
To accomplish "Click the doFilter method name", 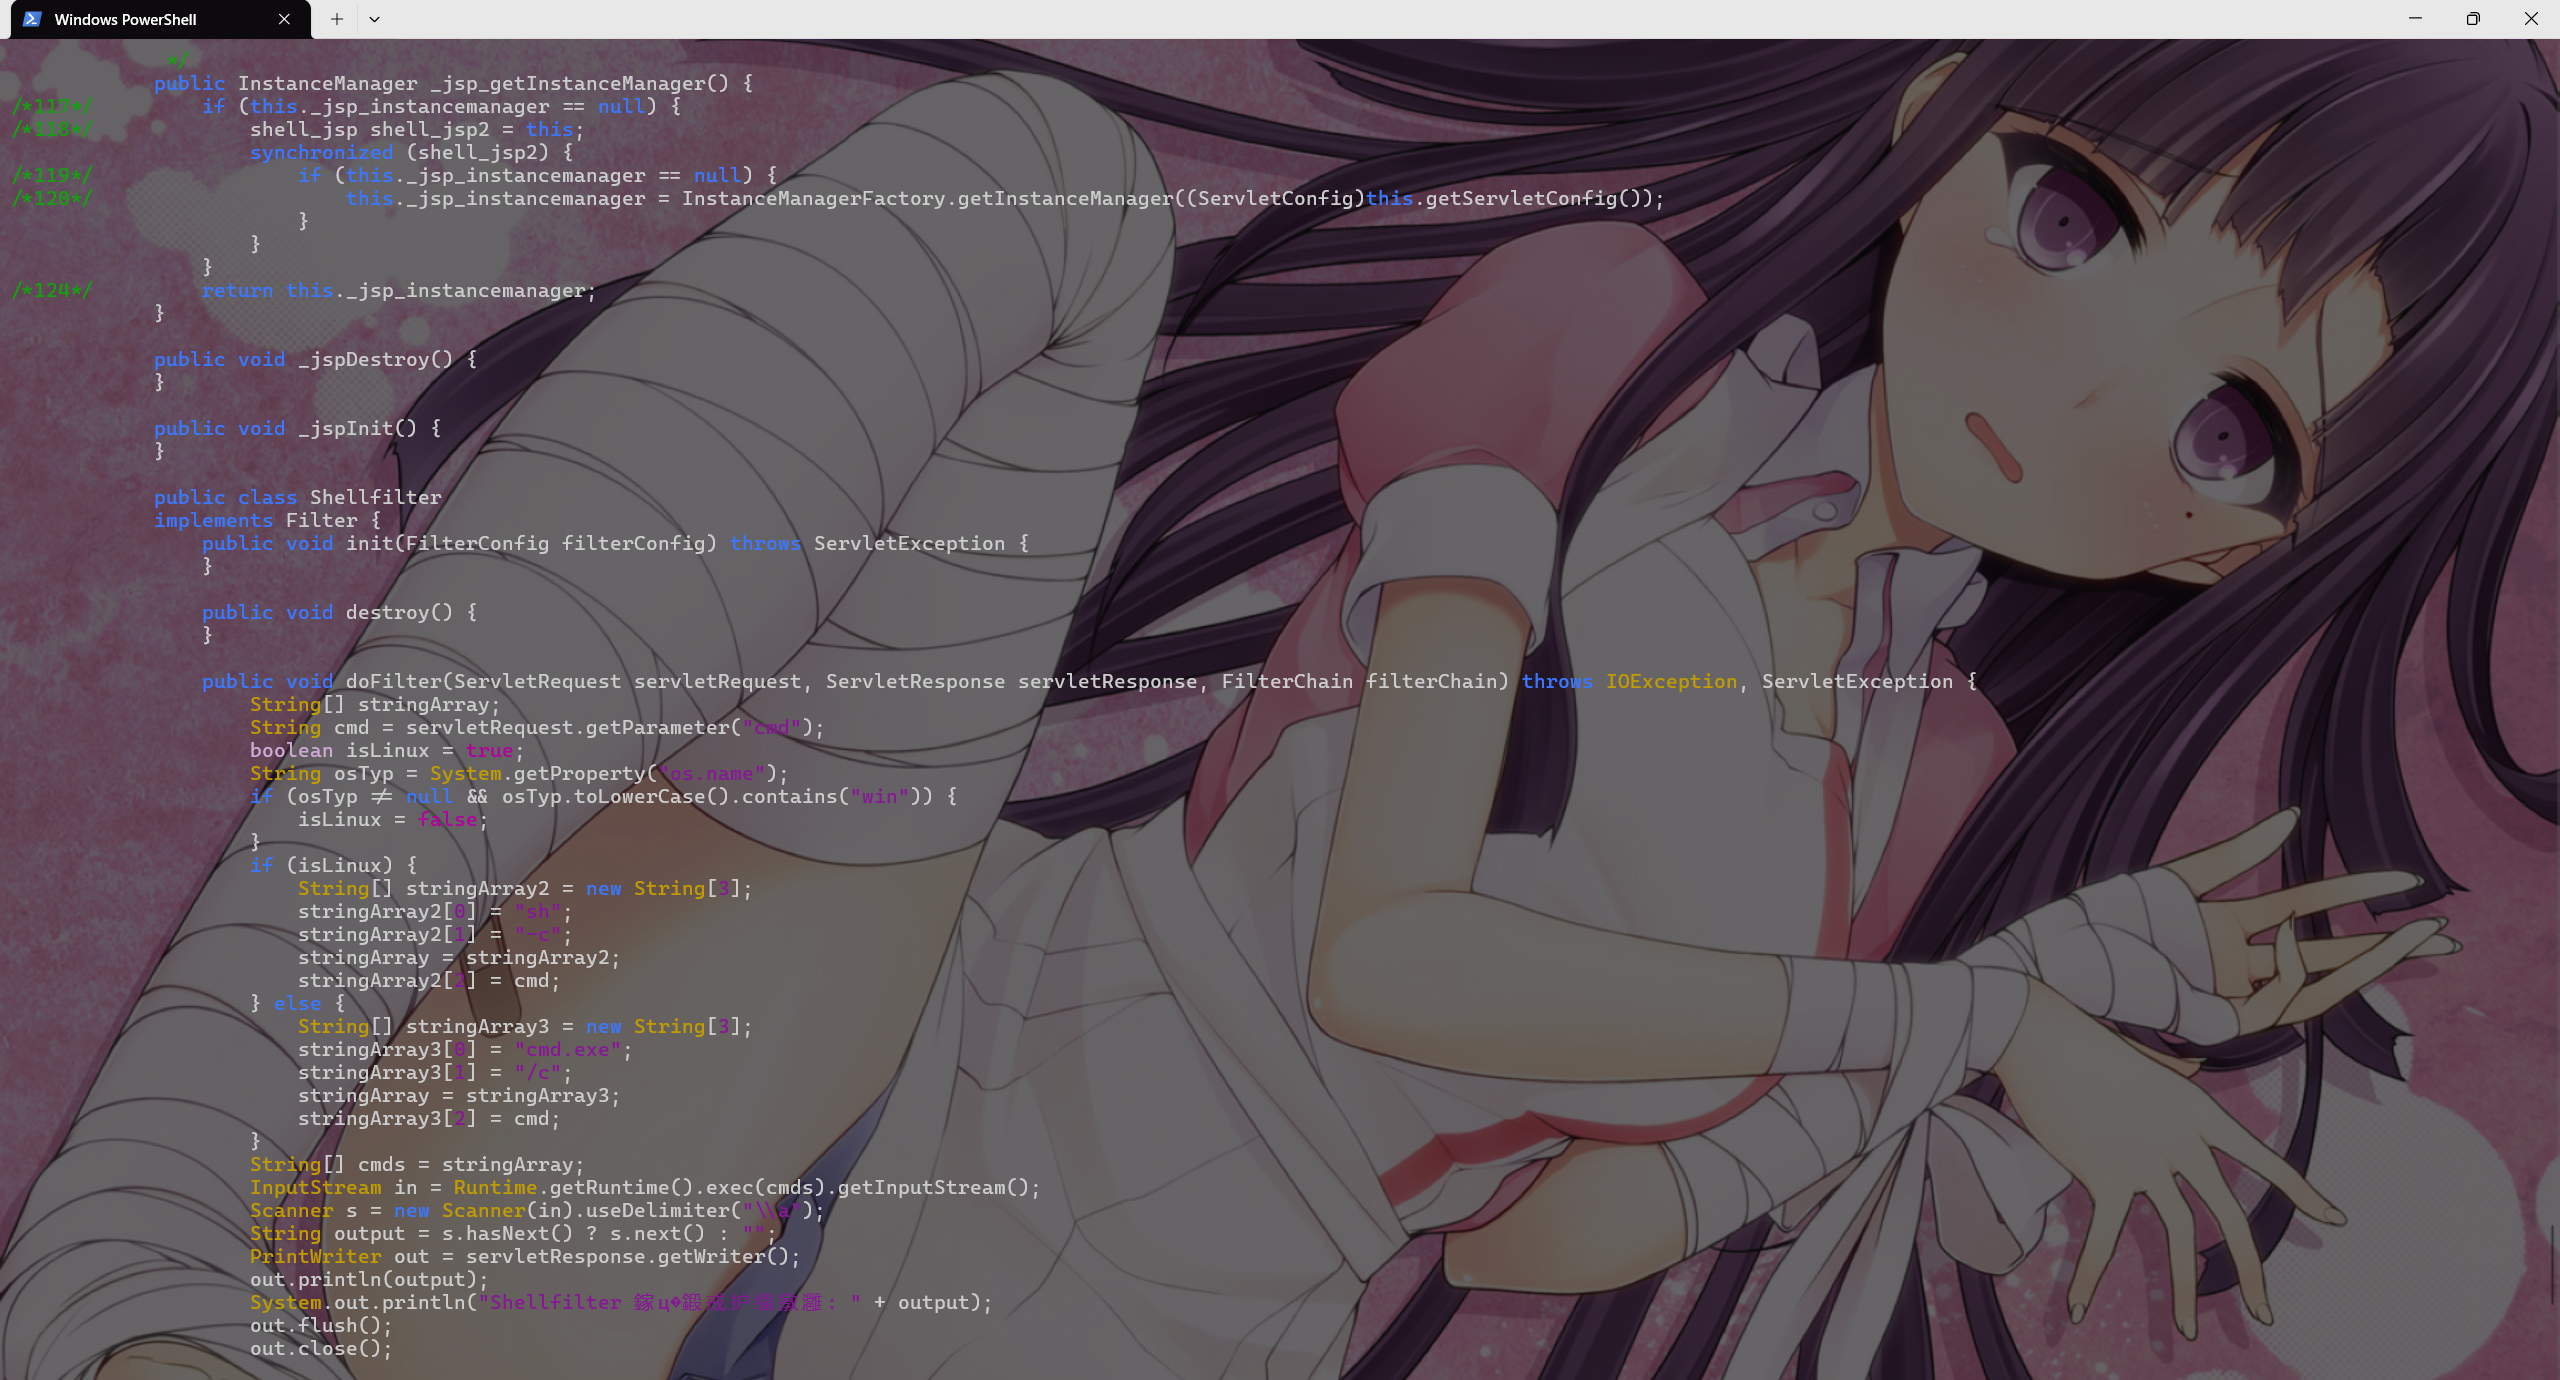I will [392, 682].
